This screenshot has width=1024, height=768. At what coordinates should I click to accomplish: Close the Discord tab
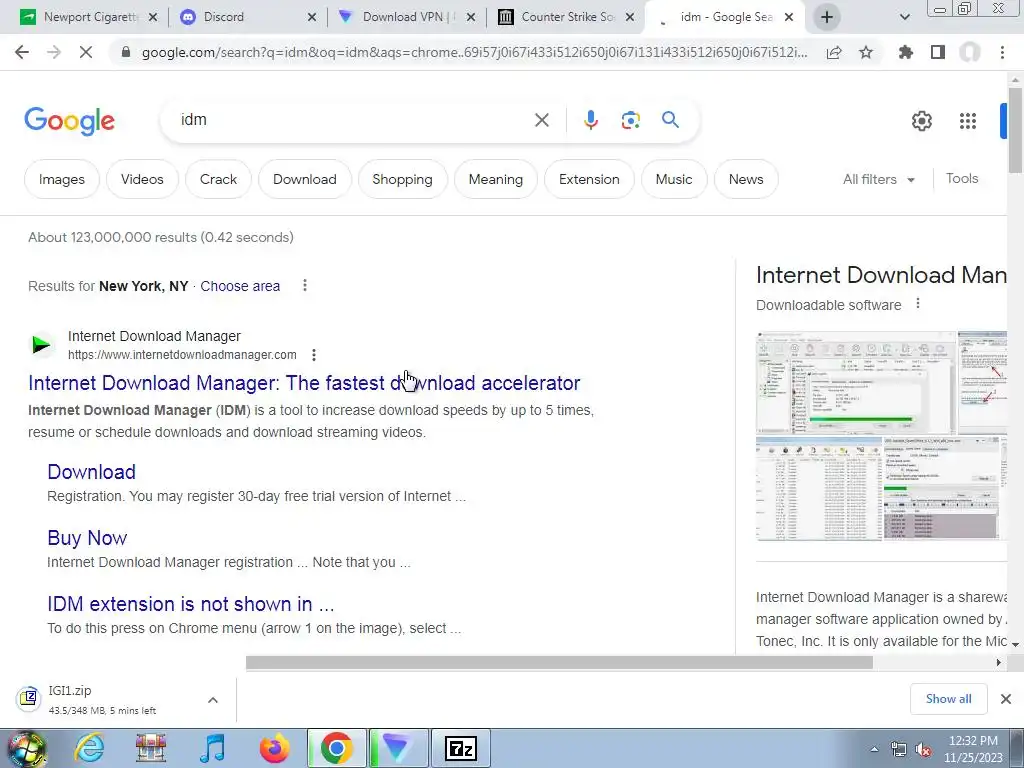click(x=312, y=18)
